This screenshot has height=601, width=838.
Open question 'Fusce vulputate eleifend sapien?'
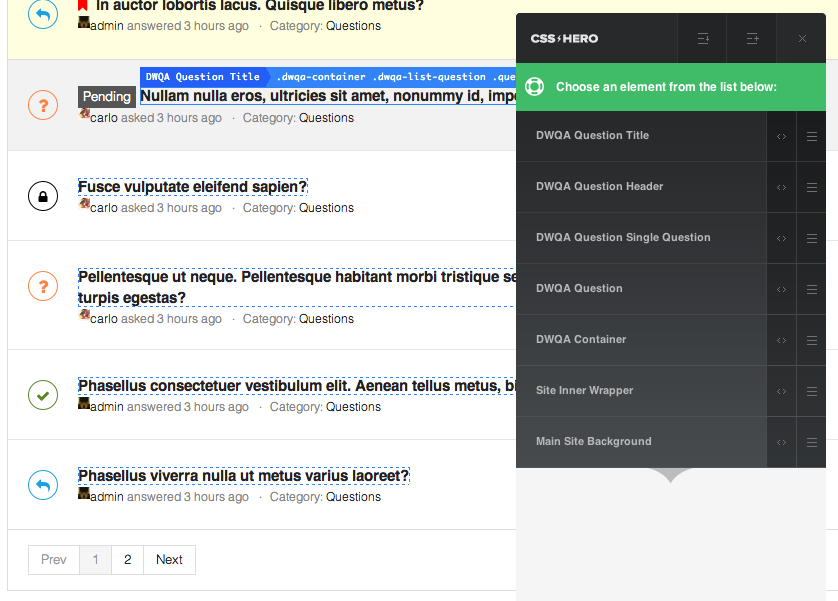[x=192, y=187]
